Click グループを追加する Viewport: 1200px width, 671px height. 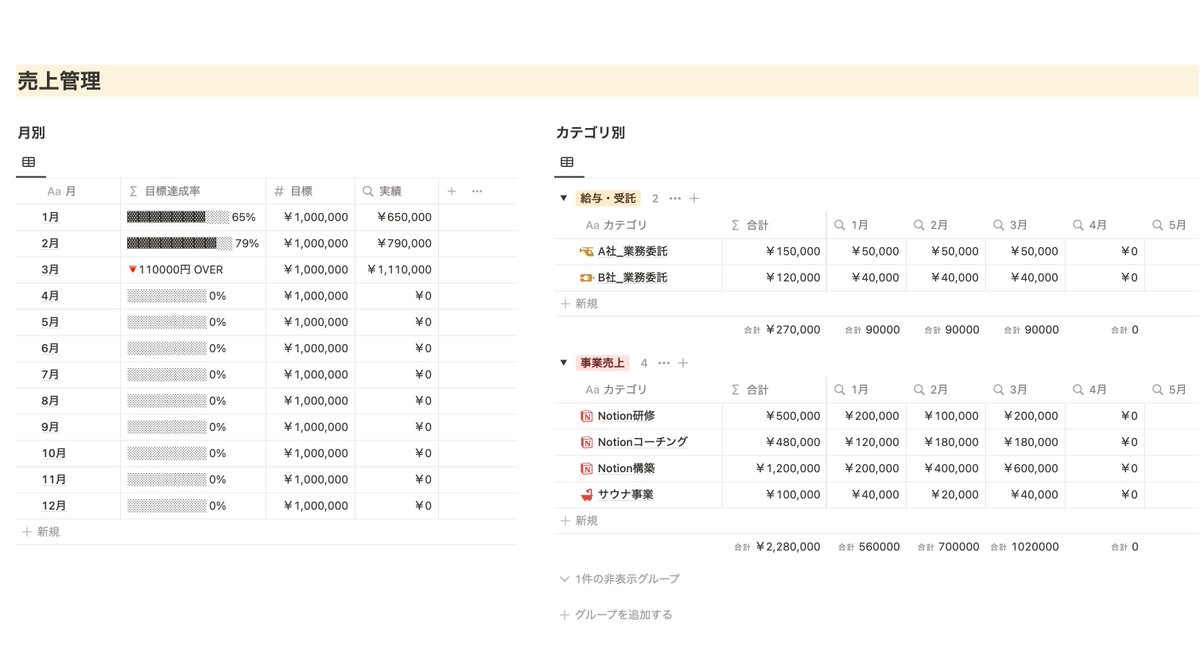tap(616, 615)
